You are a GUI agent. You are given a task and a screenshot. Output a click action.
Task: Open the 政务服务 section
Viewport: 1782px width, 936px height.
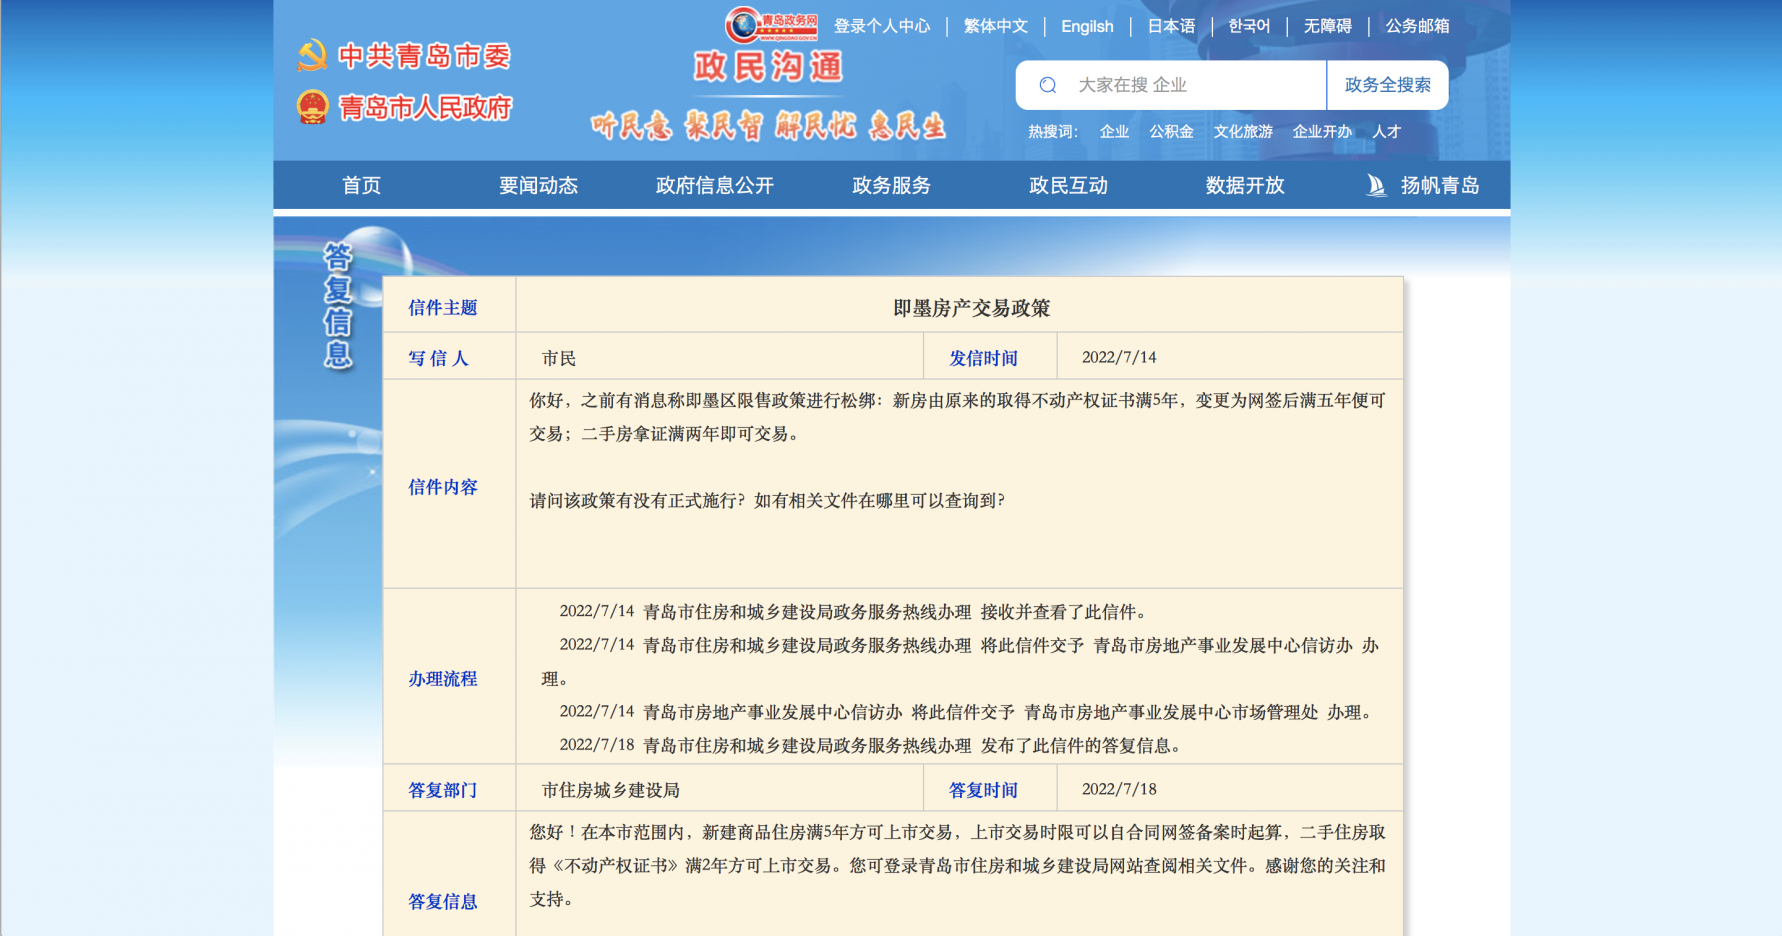coord(890,185)
